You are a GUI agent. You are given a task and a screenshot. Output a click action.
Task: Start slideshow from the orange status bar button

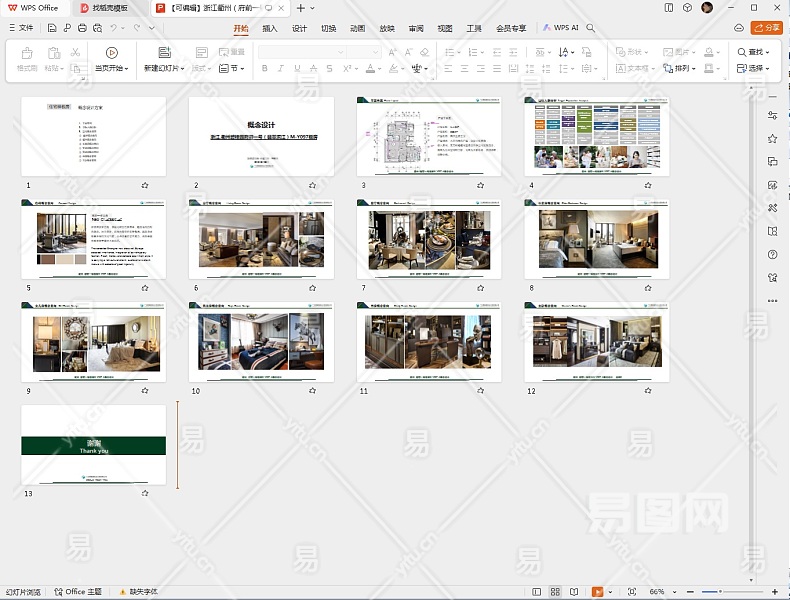pyautogui.click(x=598, y=592)
